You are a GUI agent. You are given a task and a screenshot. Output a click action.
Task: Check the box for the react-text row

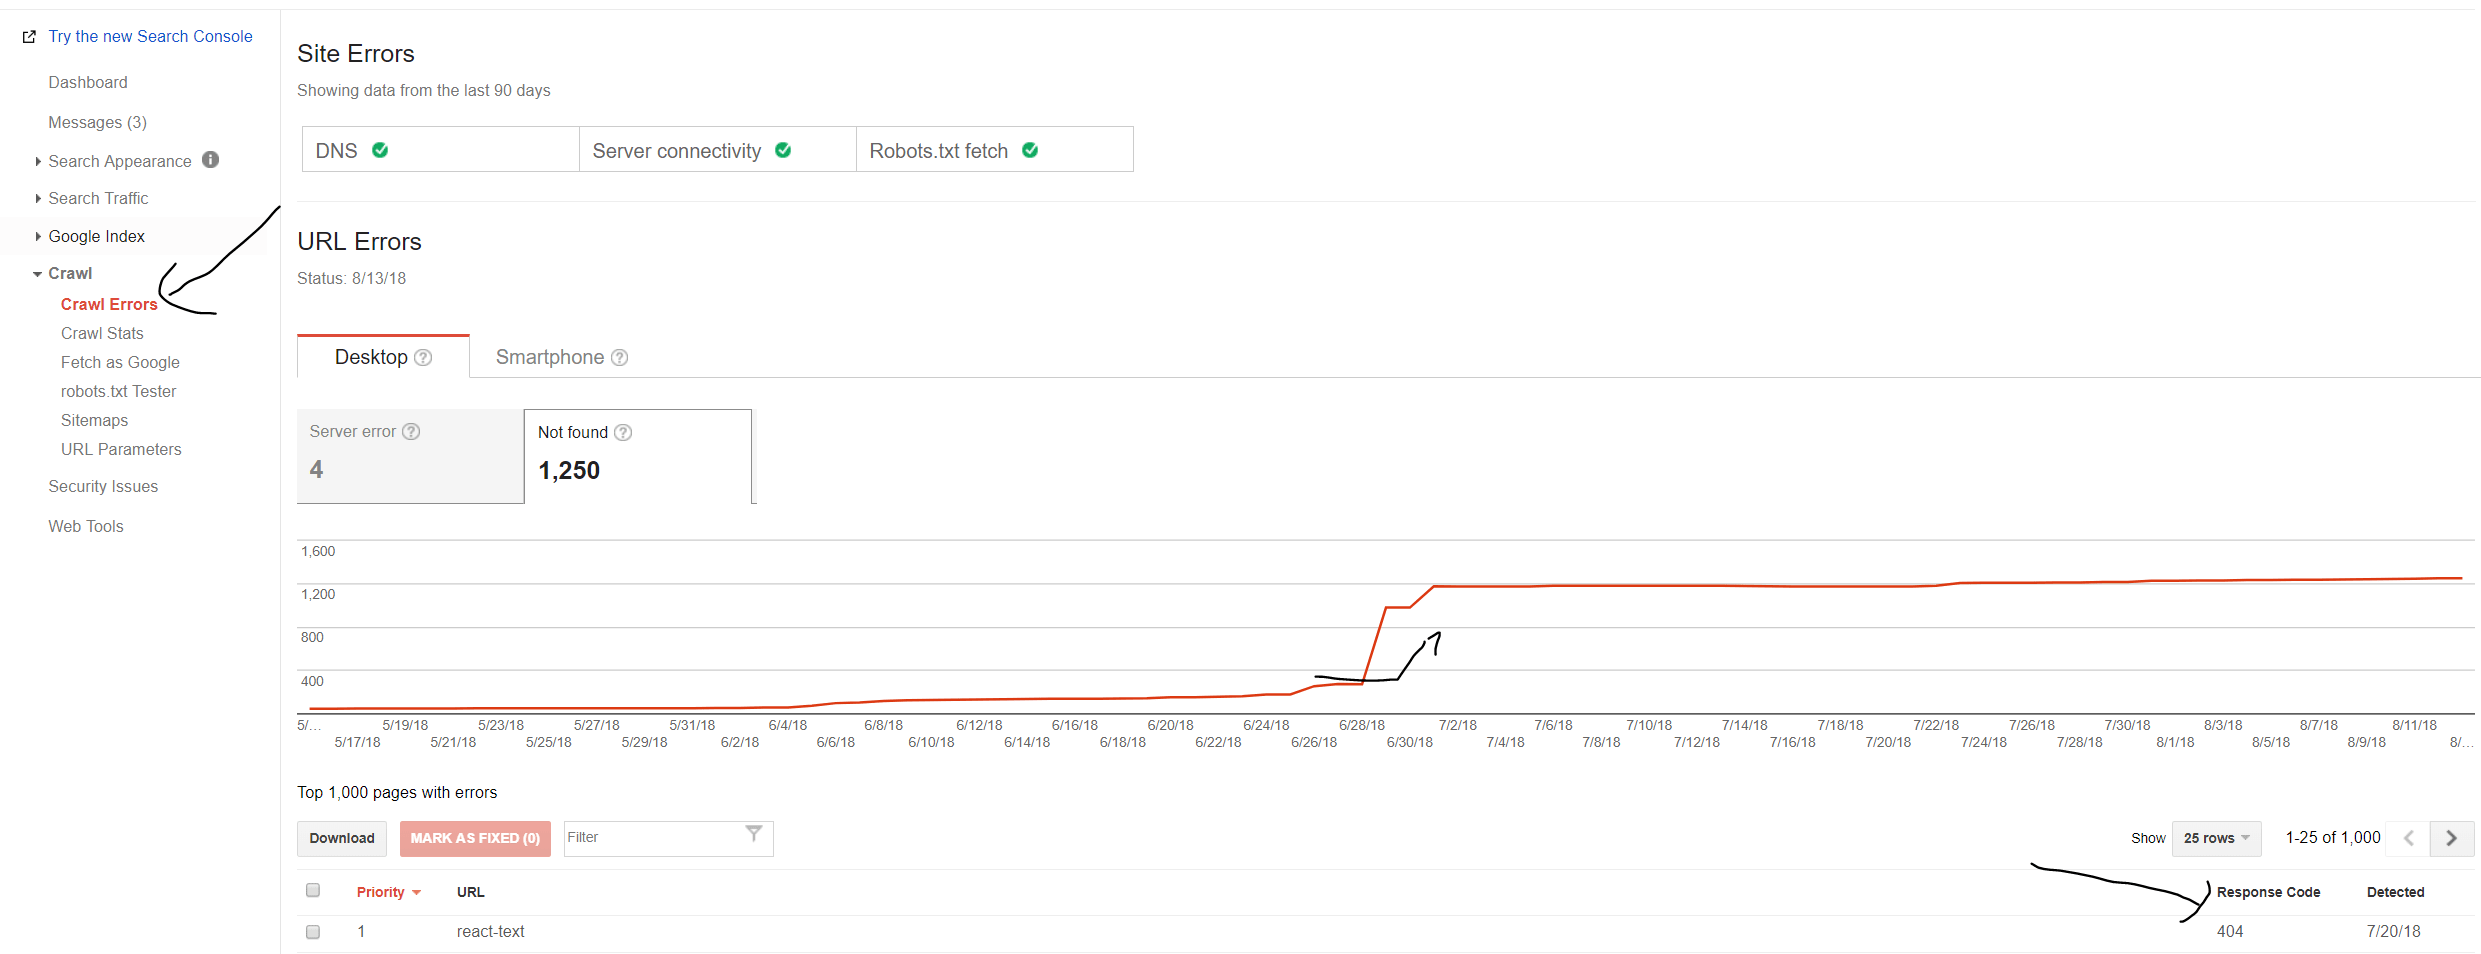pyautogui.click(x=313, y=932)
